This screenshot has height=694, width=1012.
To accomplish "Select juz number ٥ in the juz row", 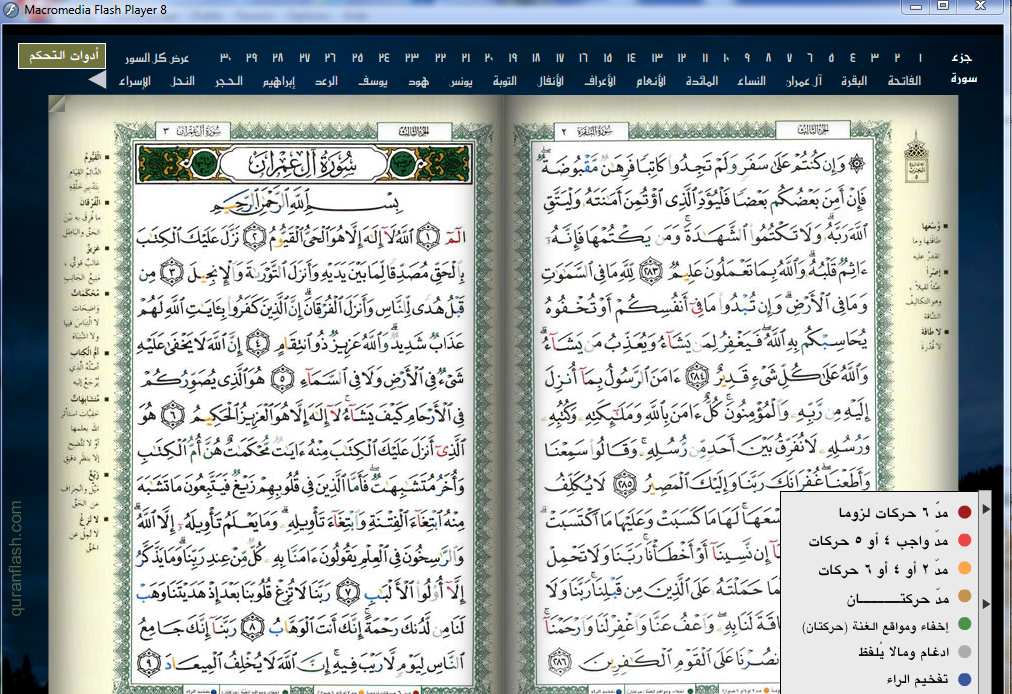I will pyautogui.click(x=831, y=57).
